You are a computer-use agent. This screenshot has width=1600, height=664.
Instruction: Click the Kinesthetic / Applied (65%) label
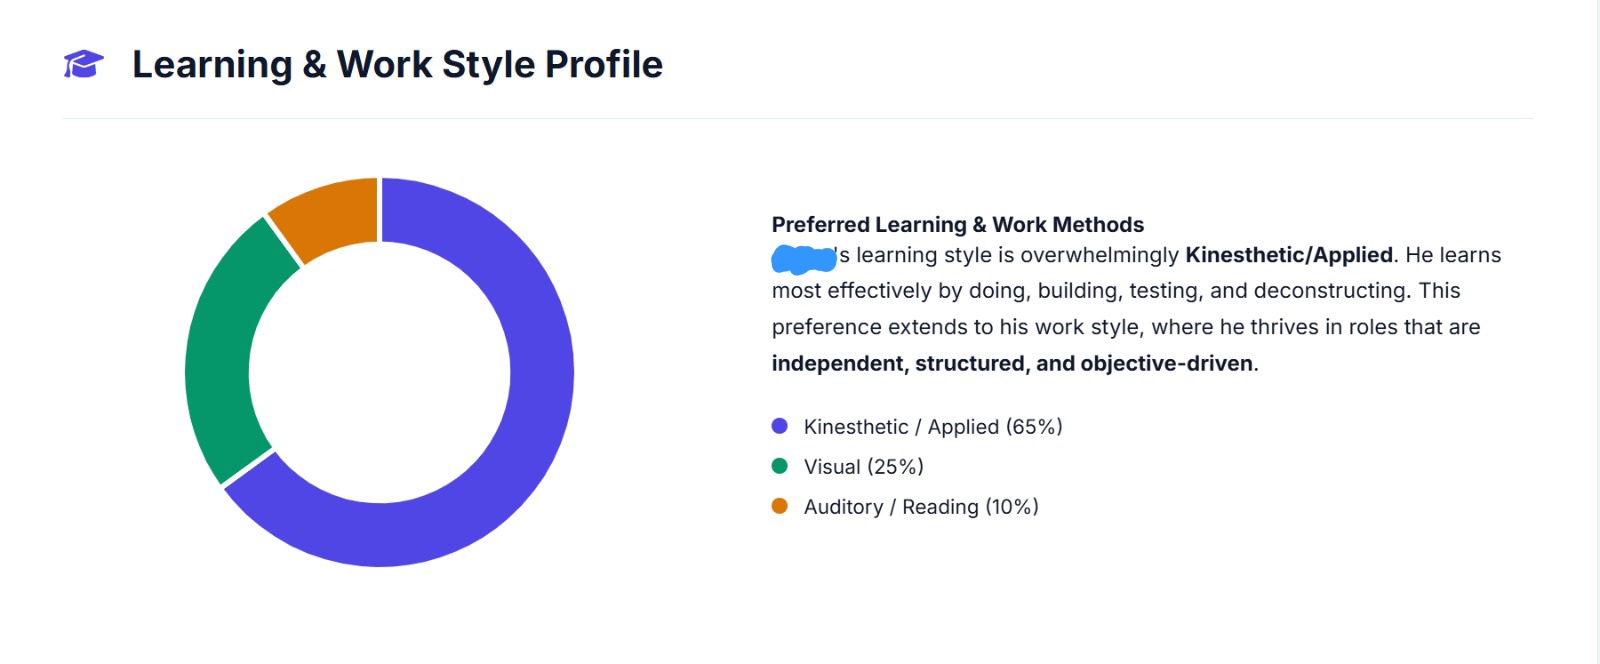pos(933,427)
